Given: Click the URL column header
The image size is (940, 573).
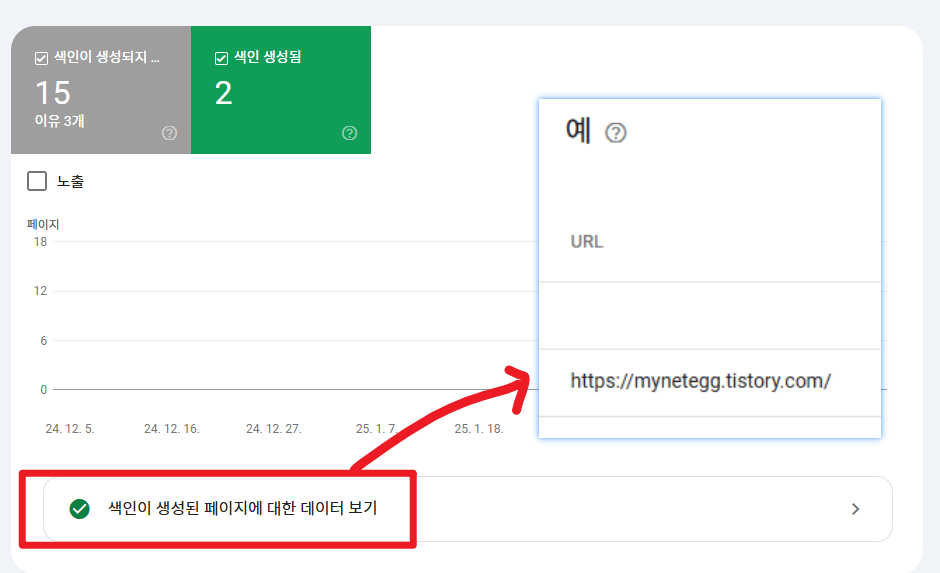Looking at the screenshot, I should click(586, 242).
